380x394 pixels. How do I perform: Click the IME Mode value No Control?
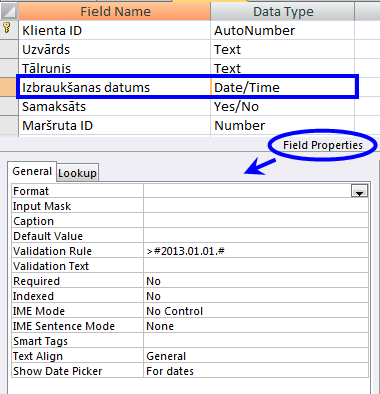[256, 311]
